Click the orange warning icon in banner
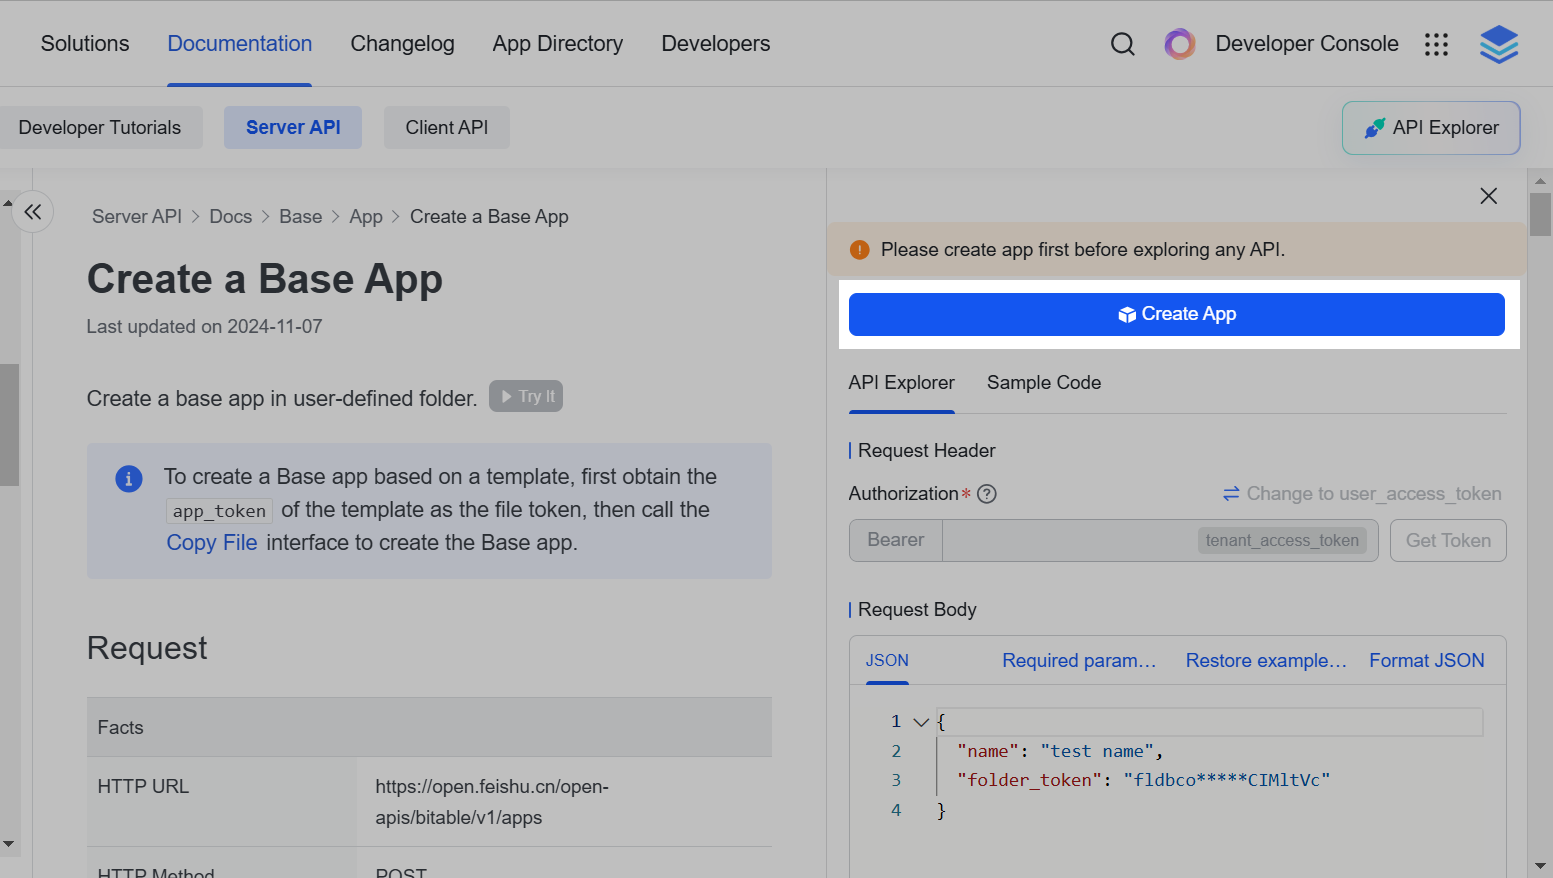 click(859, 250)
